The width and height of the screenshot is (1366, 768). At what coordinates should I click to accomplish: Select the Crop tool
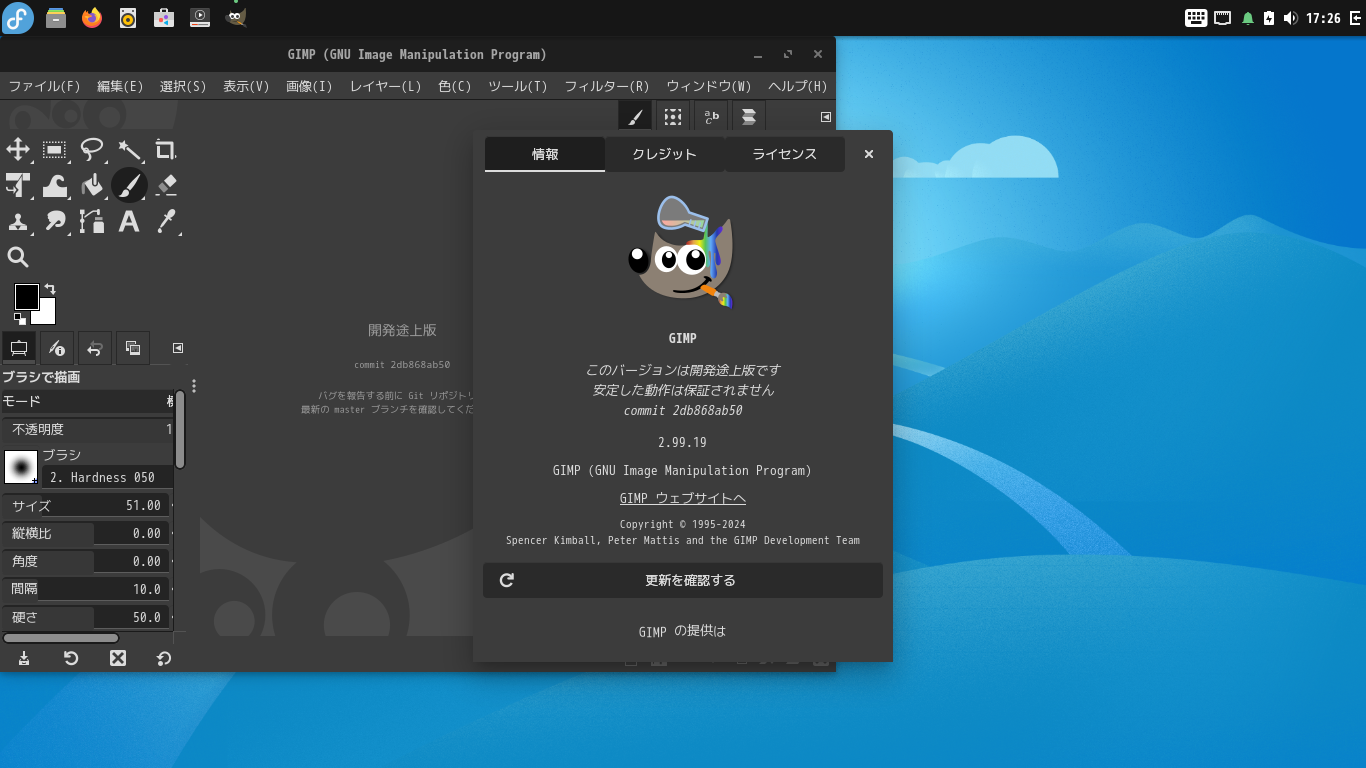pyautogui.click(x=166, y=150)
